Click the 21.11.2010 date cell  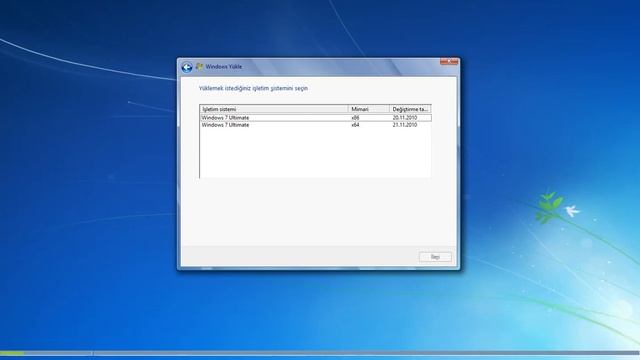click(x=405, y=125)
